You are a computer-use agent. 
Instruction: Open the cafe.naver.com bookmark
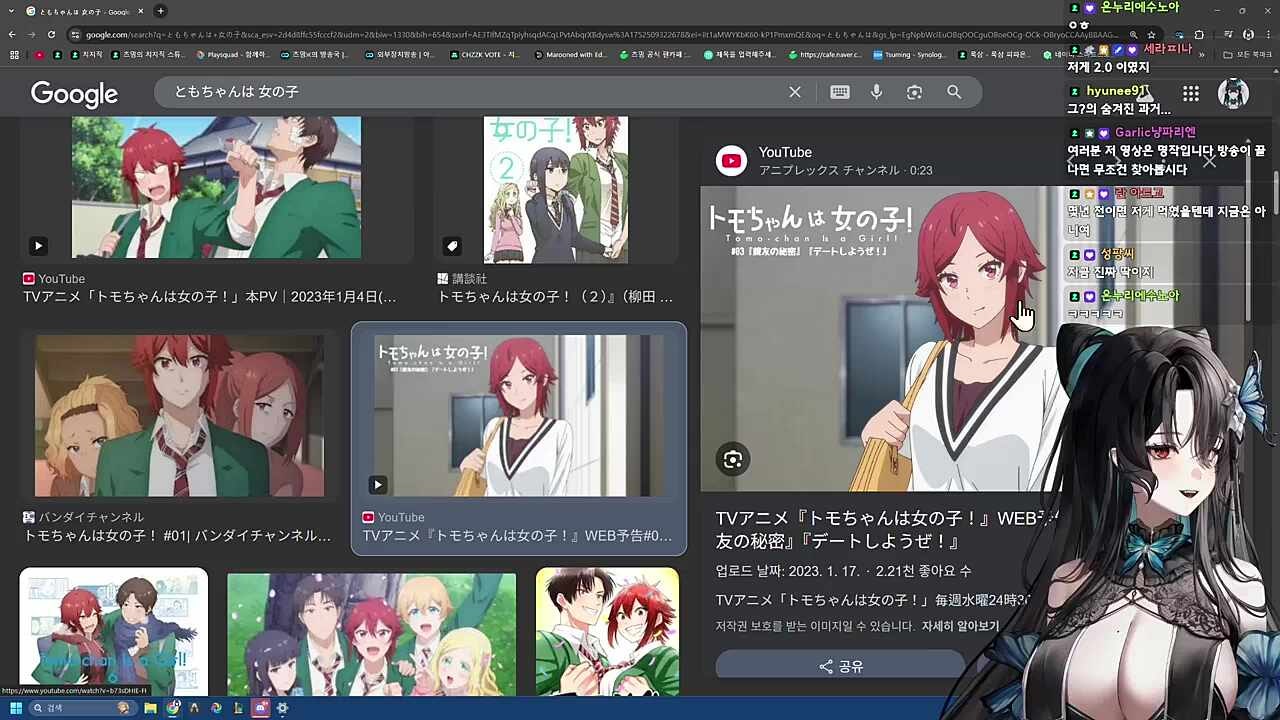[x=824, y=55]
